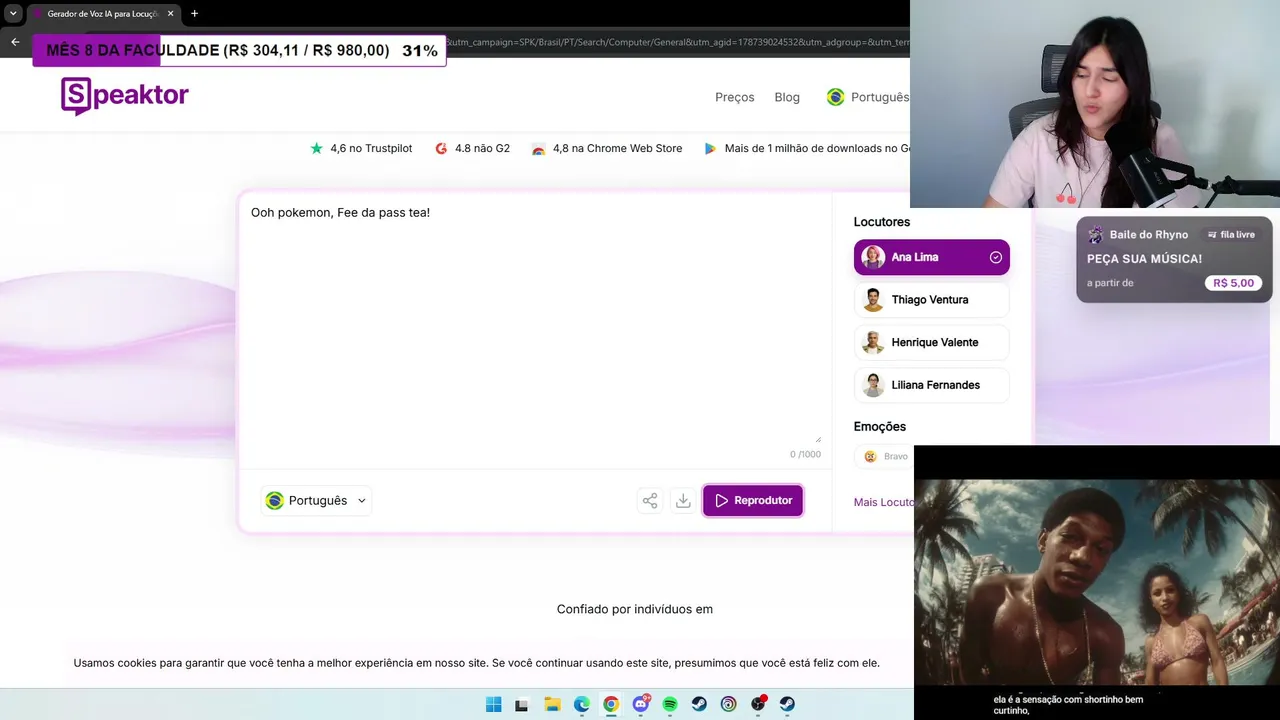Open Spotify from the taskbar

click(670, 704)
